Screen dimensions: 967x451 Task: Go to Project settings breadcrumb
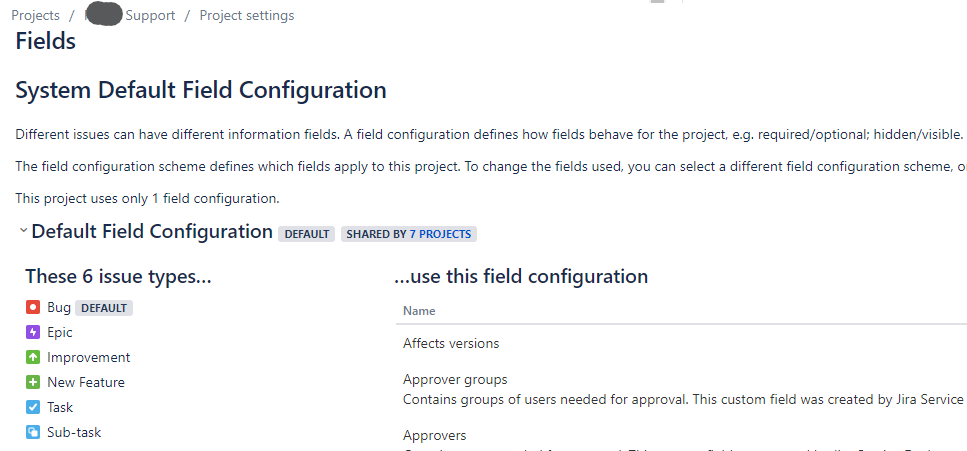click(247, 15)
